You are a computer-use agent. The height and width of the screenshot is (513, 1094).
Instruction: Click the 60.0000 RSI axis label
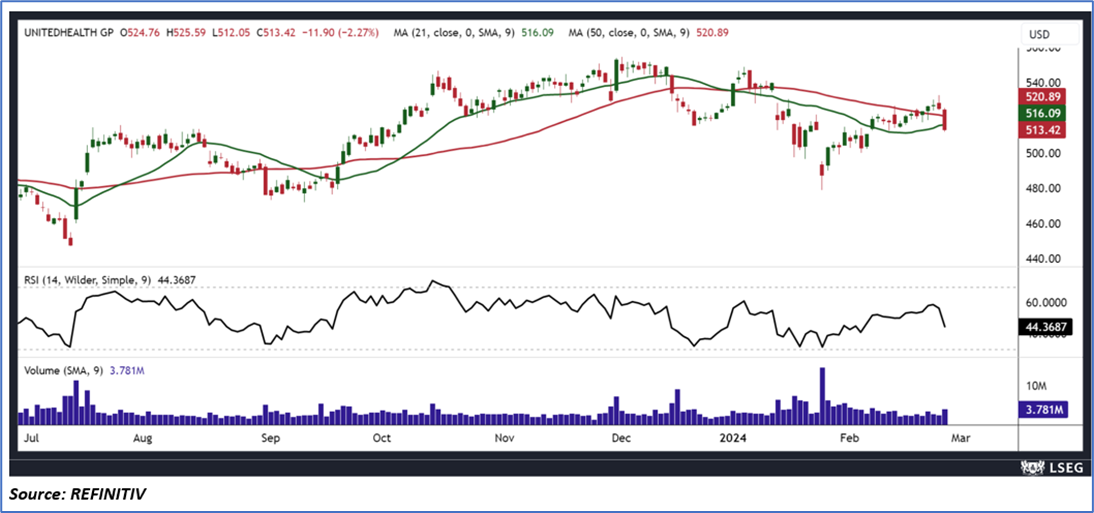[x=1046, y=304]
